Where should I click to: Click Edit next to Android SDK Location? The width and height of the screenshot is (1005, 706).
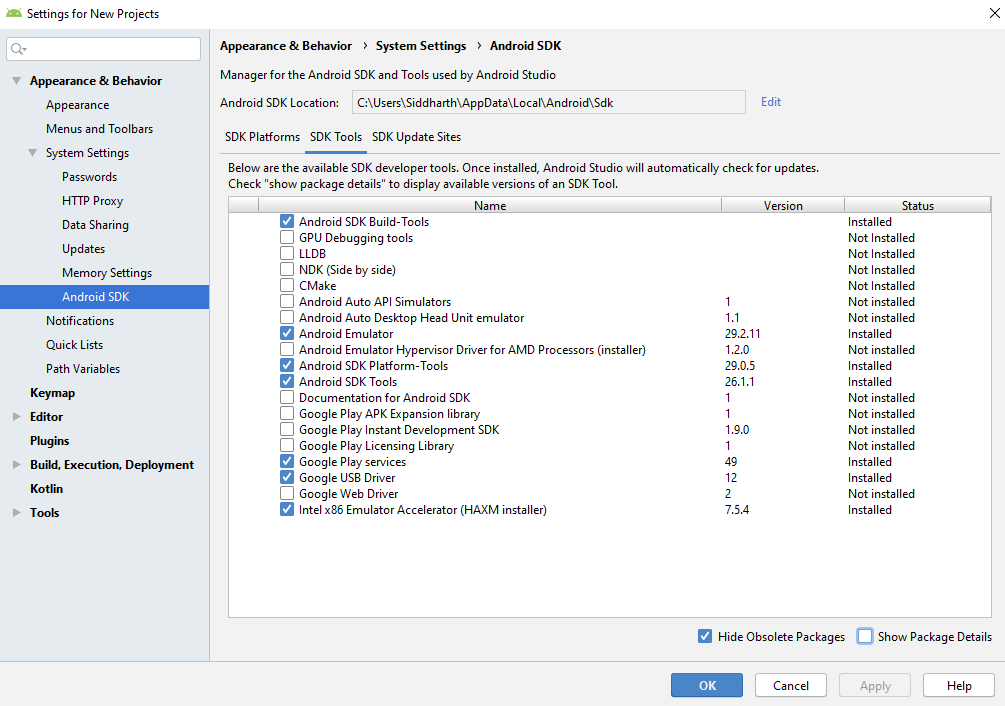(x=770, y=101)
